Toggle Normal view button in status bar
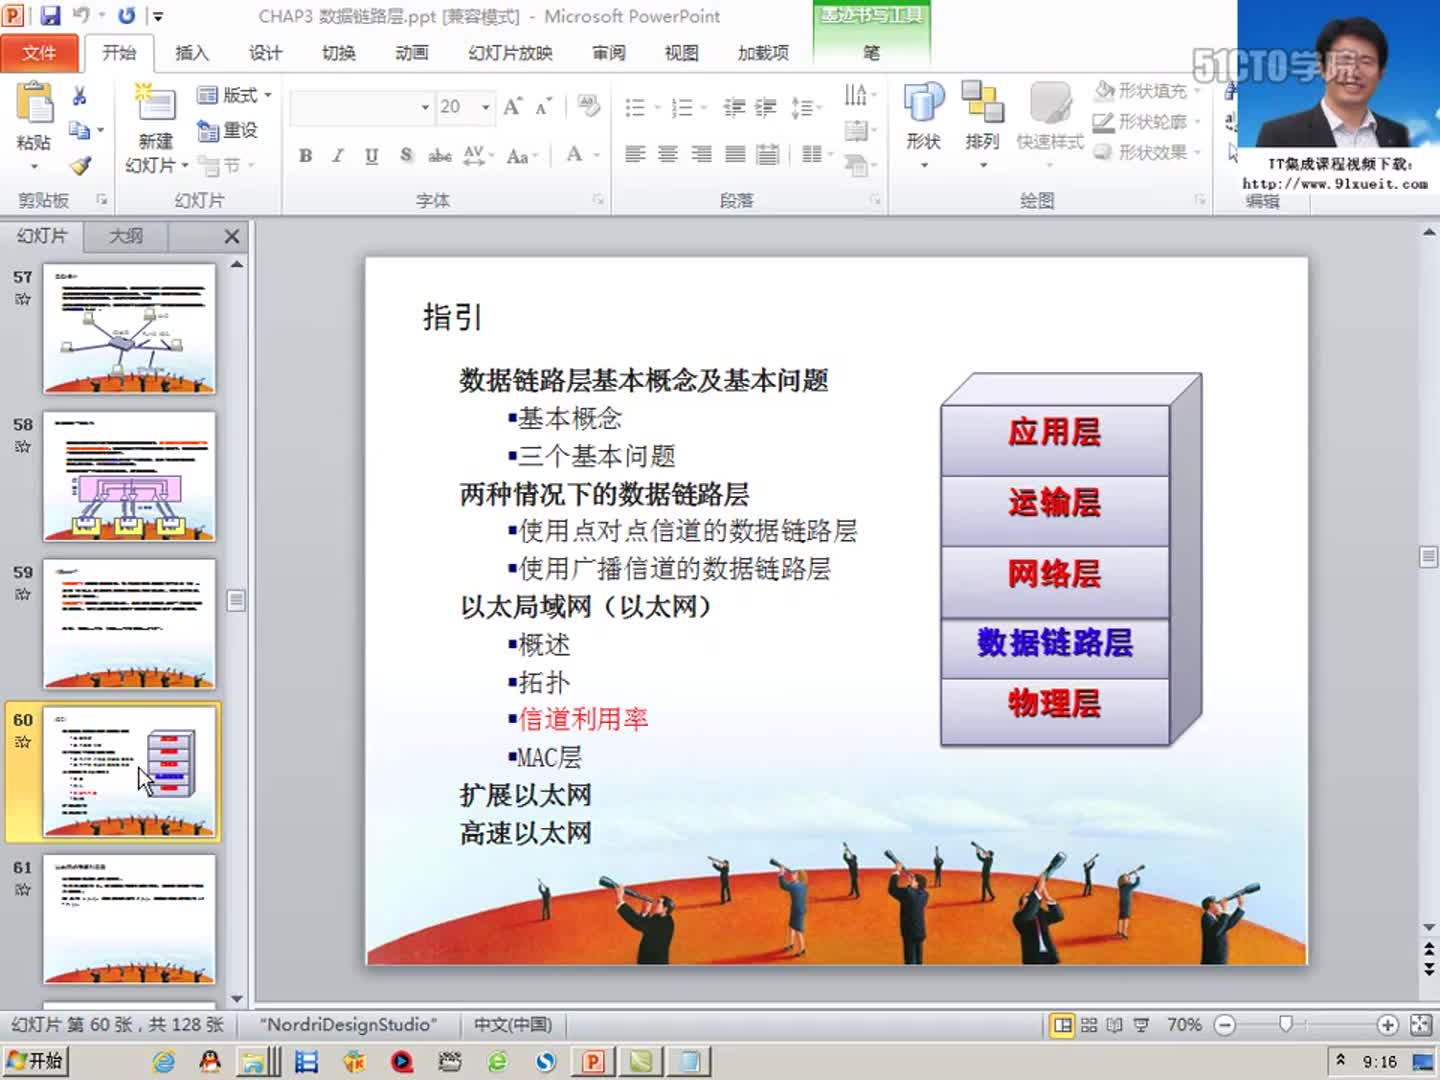This screenshot has width=1440, height=1080. point(1063,1025)
